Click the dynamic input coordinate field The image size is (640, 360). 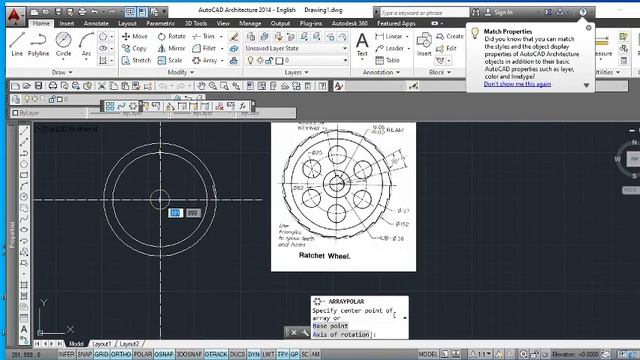175,213
